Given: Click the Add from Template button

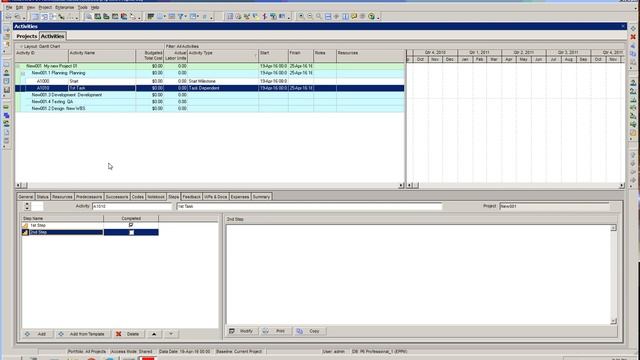Looking at the screenshot, I should pos(83,334).
